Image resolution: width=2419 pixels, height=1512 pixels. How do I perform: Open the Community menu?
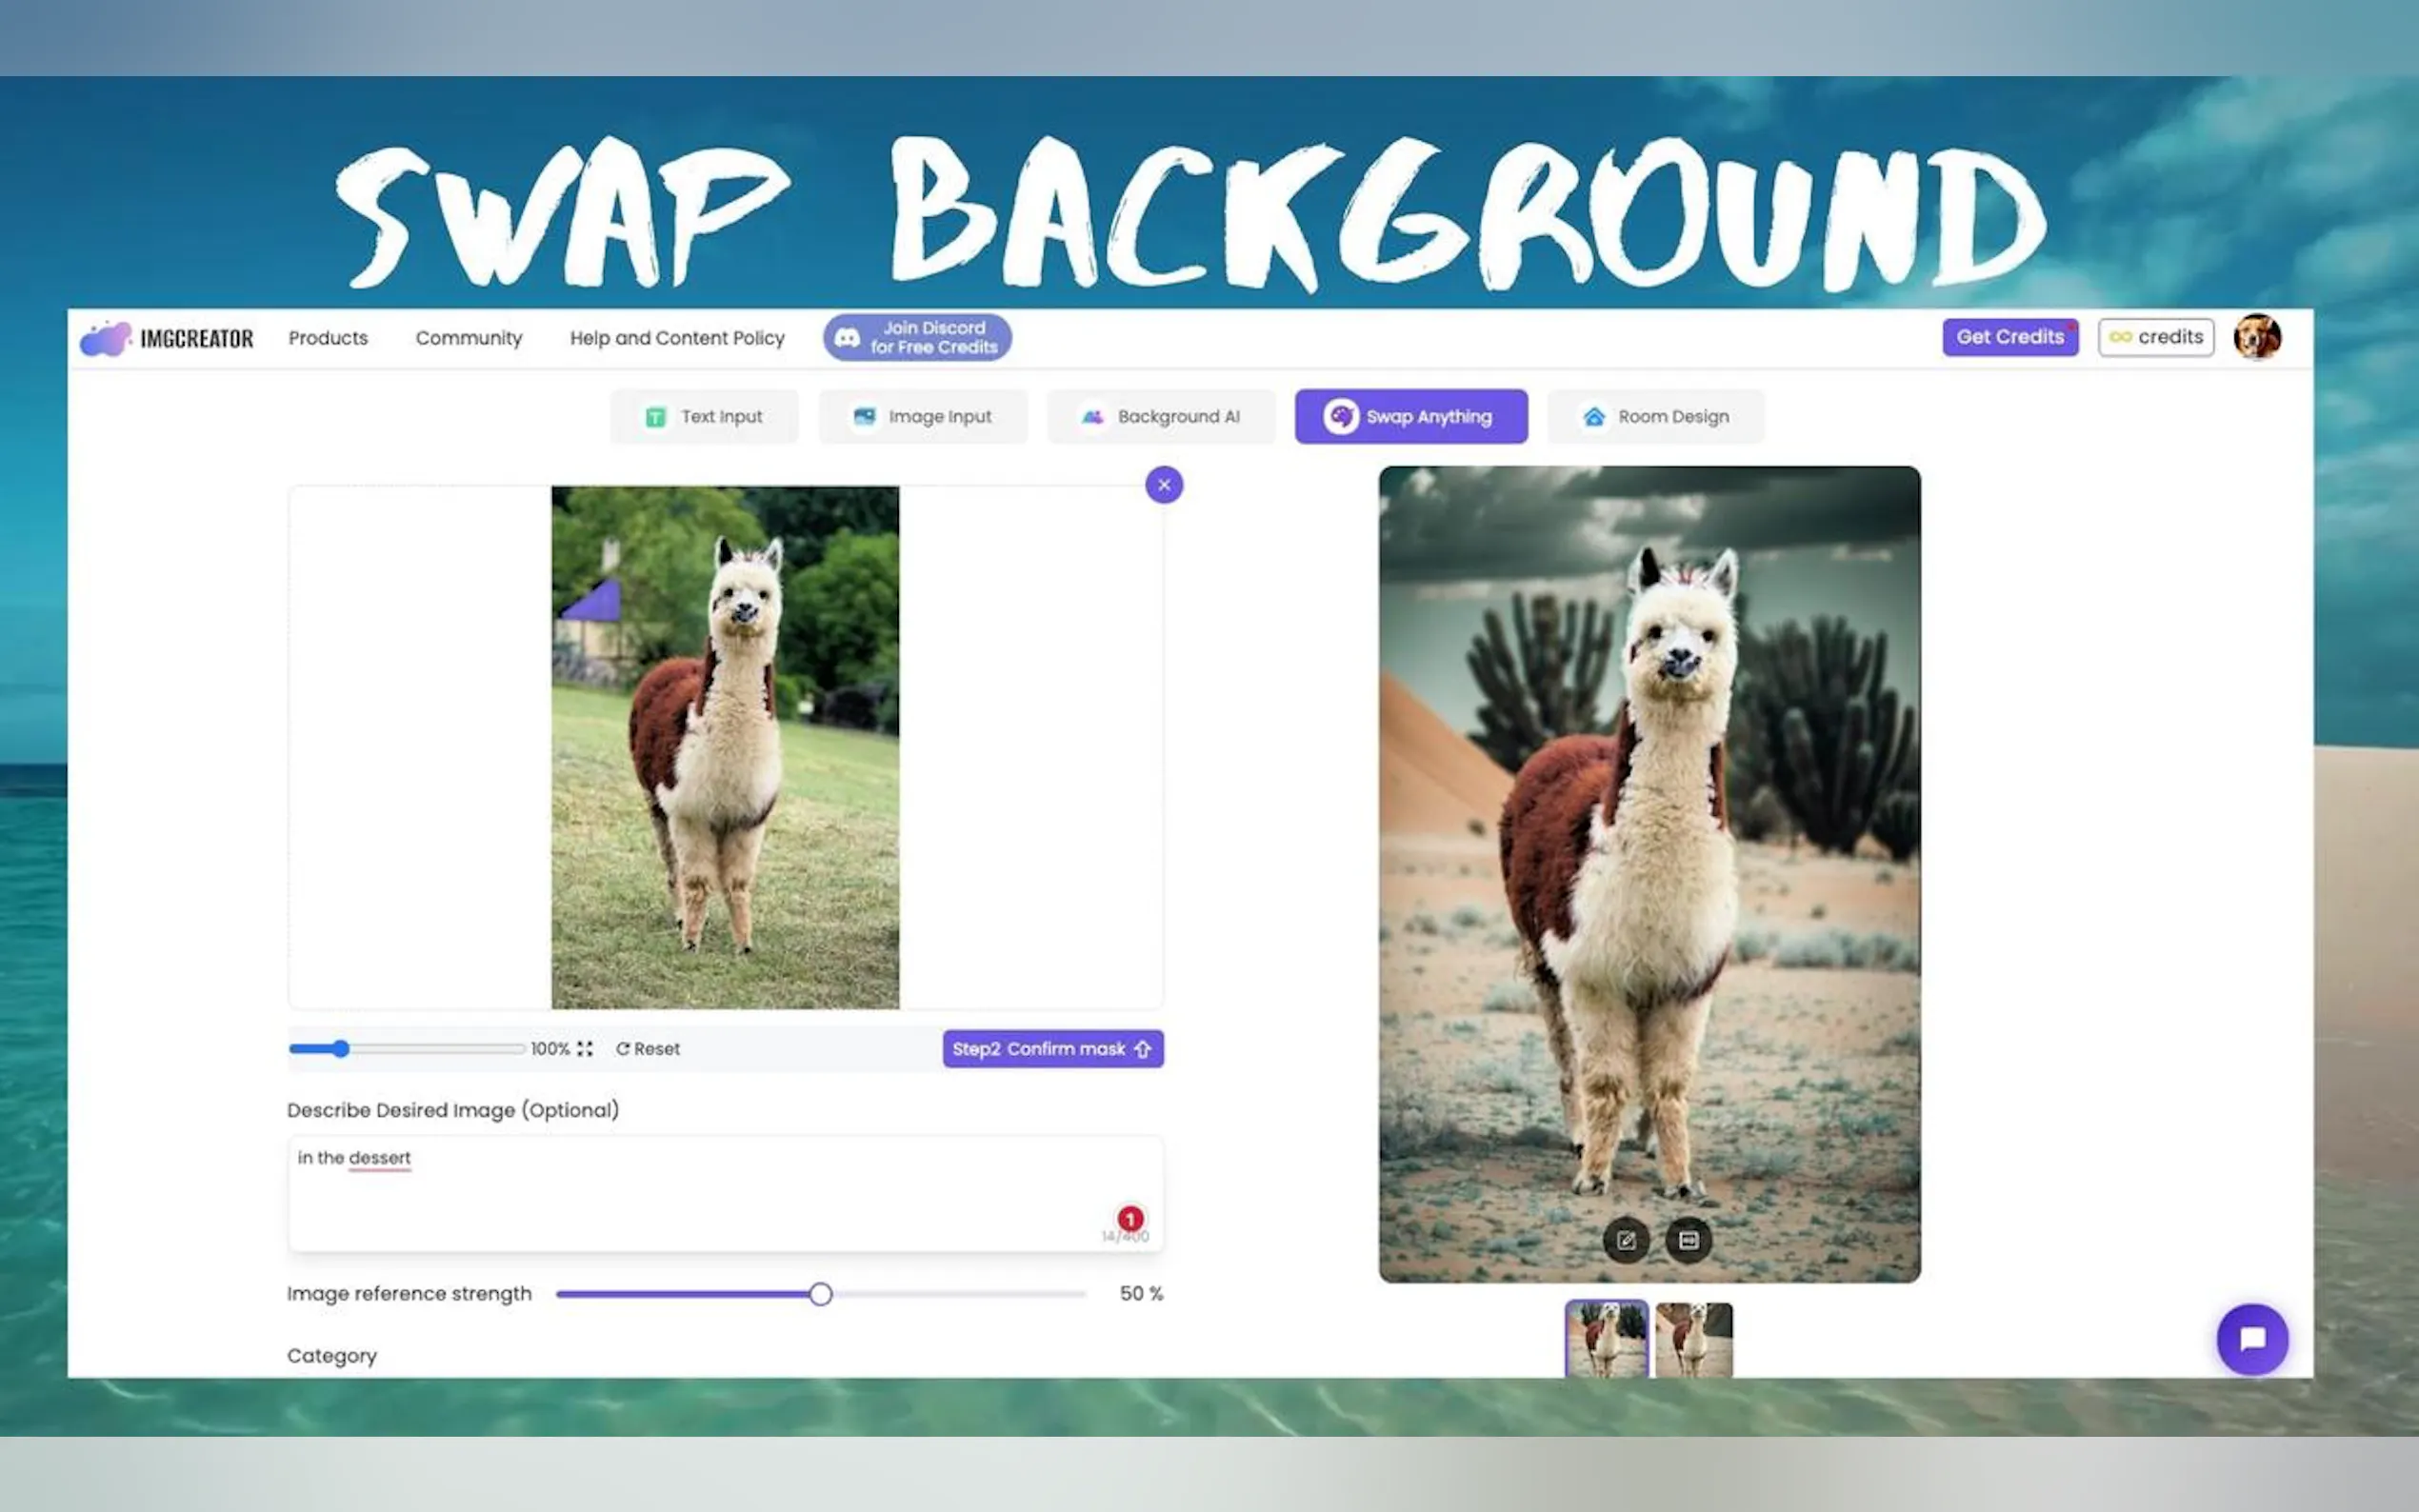[469, 338]
